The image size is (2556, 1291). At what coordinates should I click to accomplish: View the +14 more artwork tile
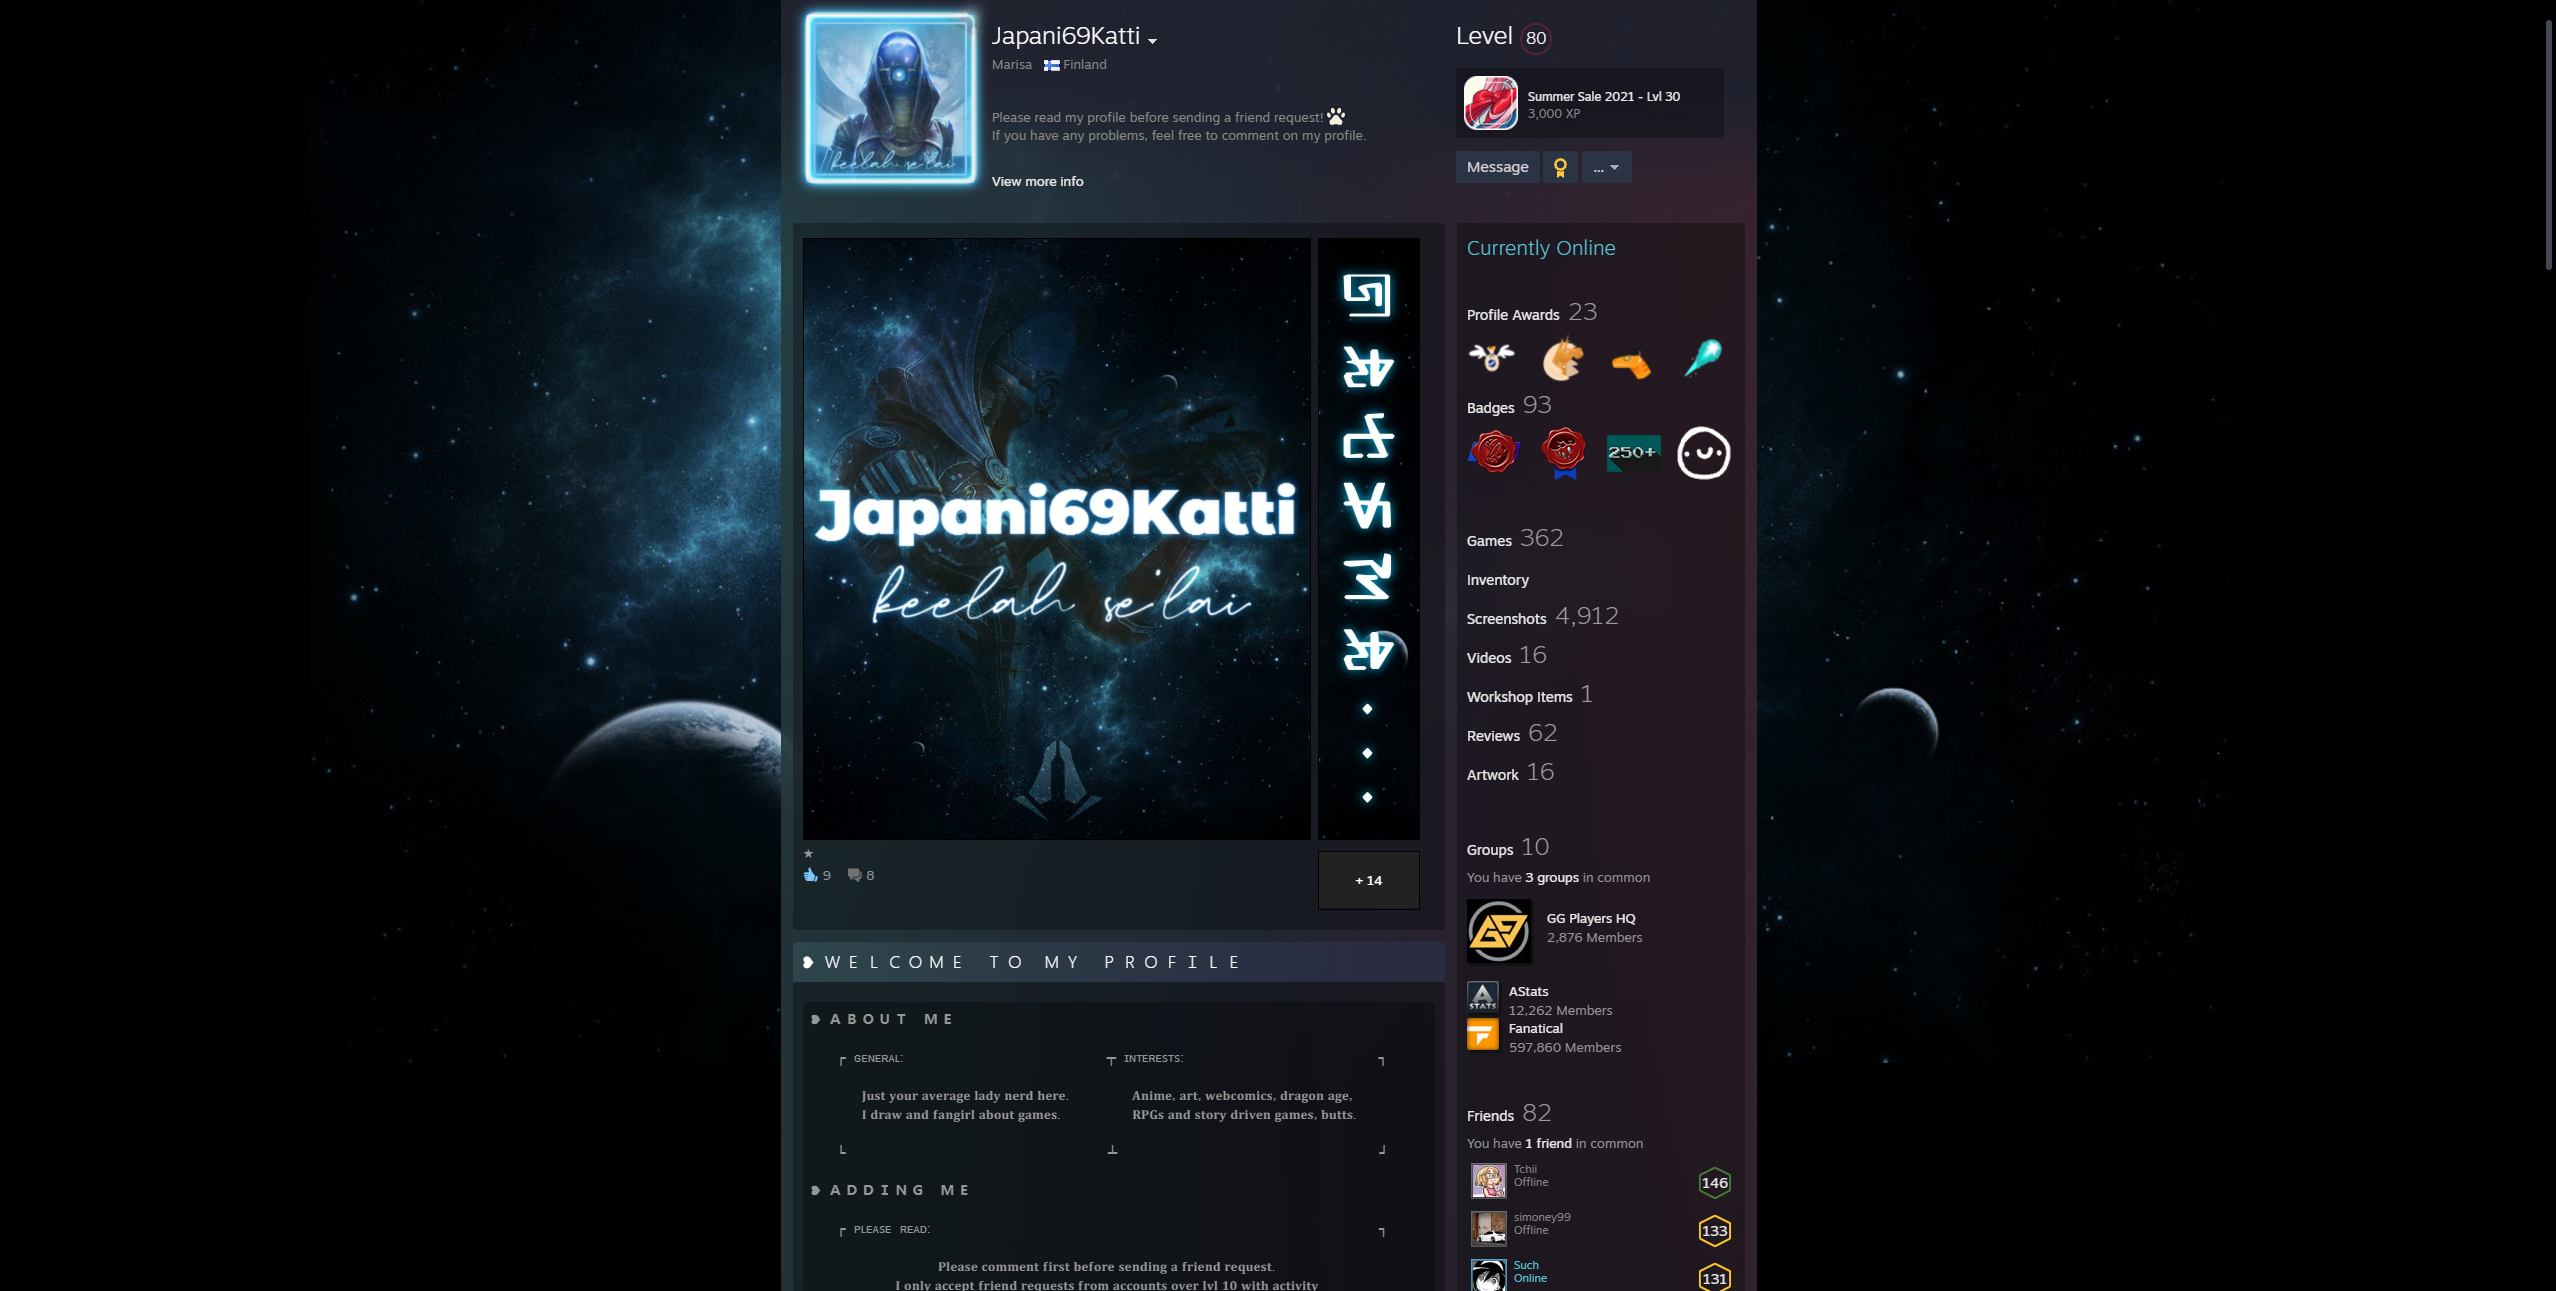pos(1368,880)
